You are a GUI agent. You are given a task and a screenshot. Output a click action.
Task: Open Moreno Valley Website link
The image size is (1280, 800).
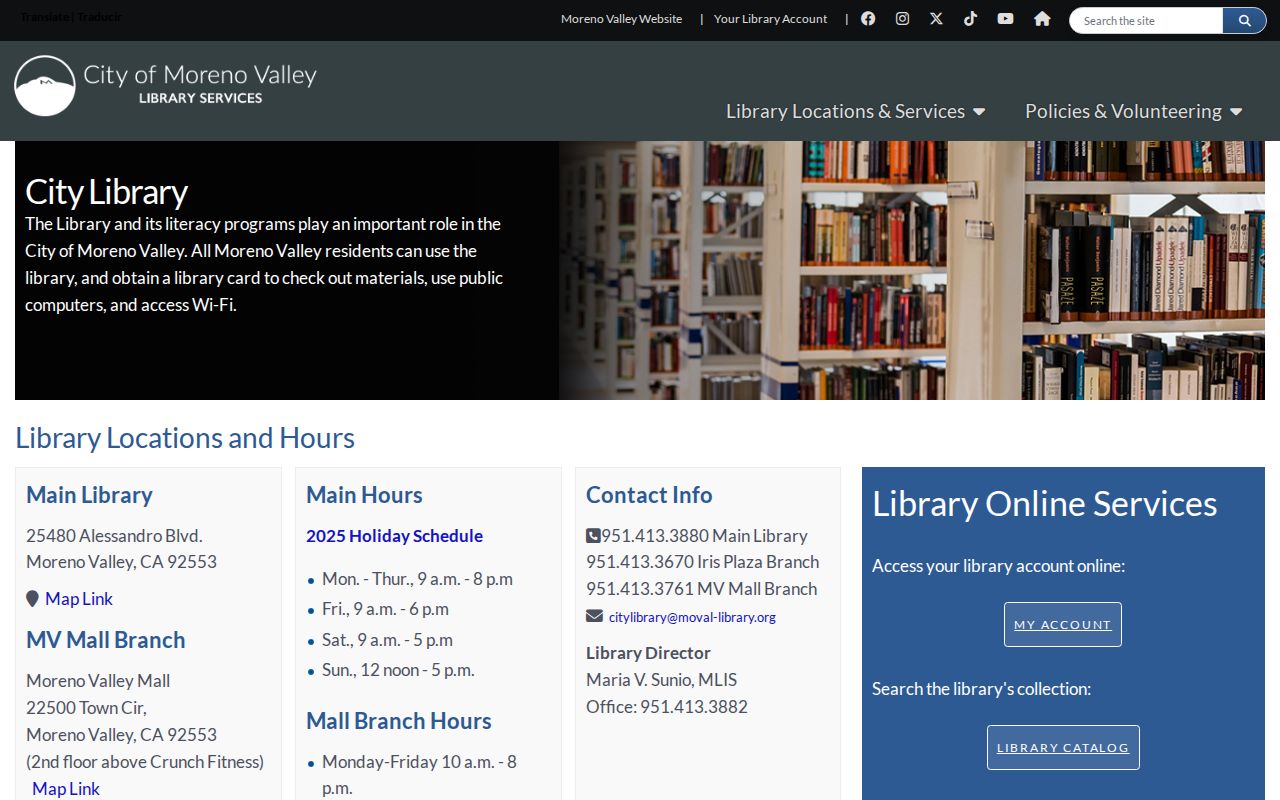point(621,19)
